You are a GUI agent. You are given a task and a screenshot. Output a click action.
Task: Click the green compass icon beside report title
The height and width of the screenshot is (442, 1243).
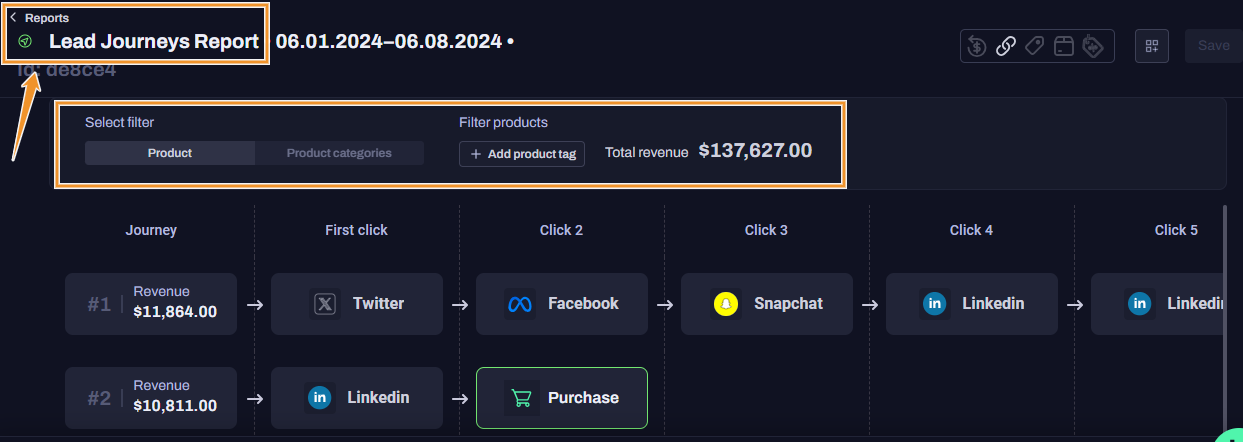click(26, 42)
